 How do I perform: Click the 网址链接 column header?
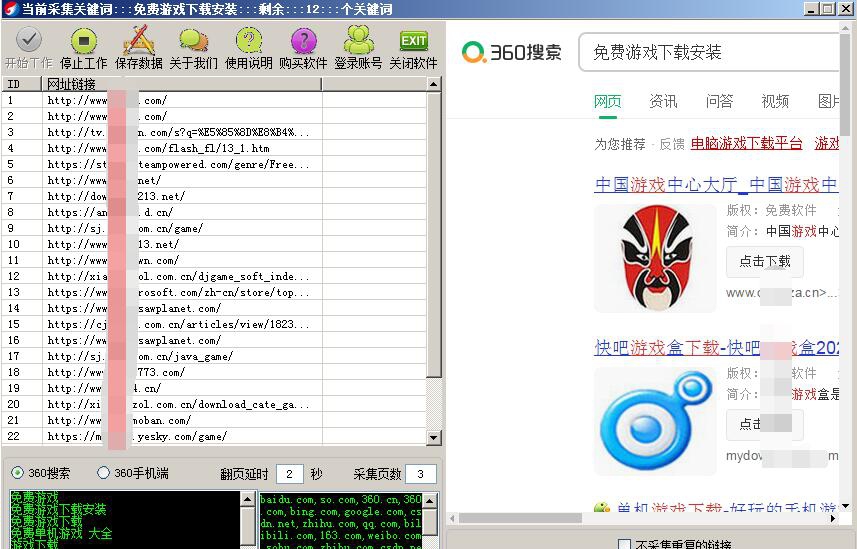(181, 84)
